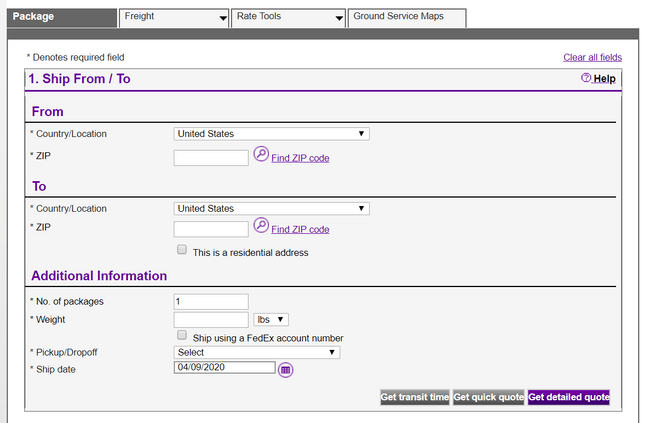Click the magnifier icon beside To ZIP
Viewport: 645px width, 423px height.
261,225
